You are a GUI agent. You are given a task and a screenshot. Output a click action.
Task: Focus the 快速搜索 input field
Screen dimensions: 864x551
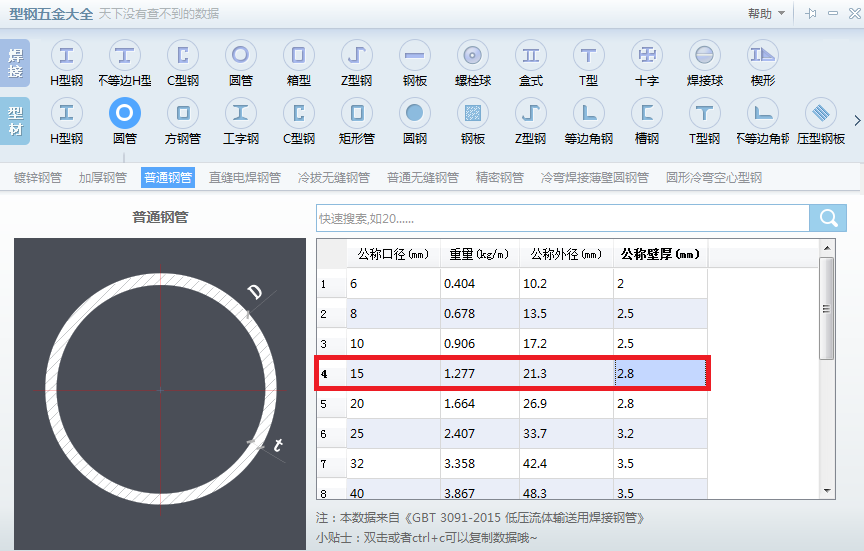click(x=563, y=218)
